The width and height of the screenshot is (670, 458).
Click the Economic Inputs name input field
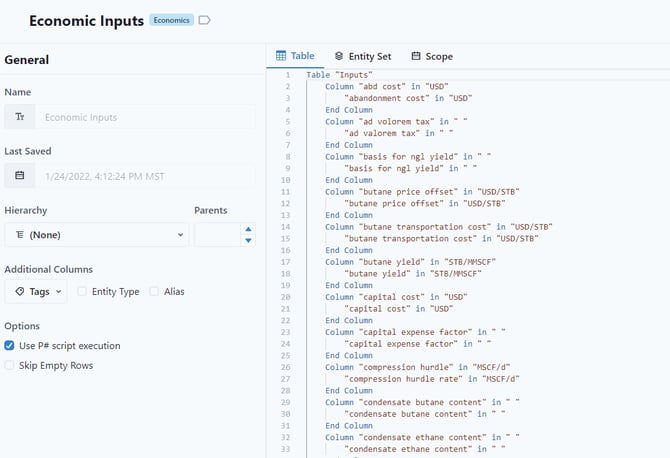pos(145,117)
